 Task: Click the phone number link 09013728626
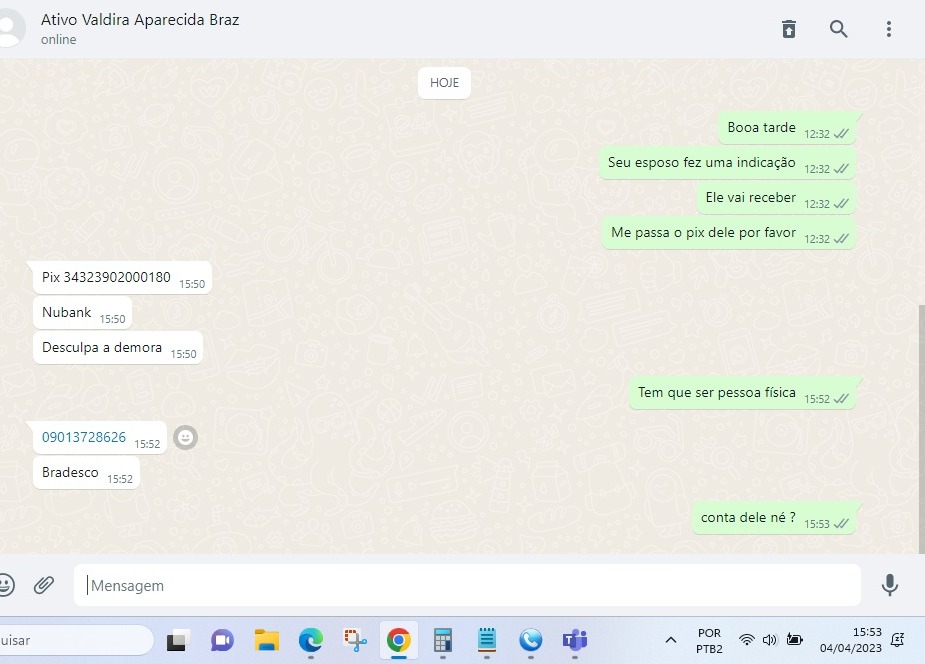point(84,437)
